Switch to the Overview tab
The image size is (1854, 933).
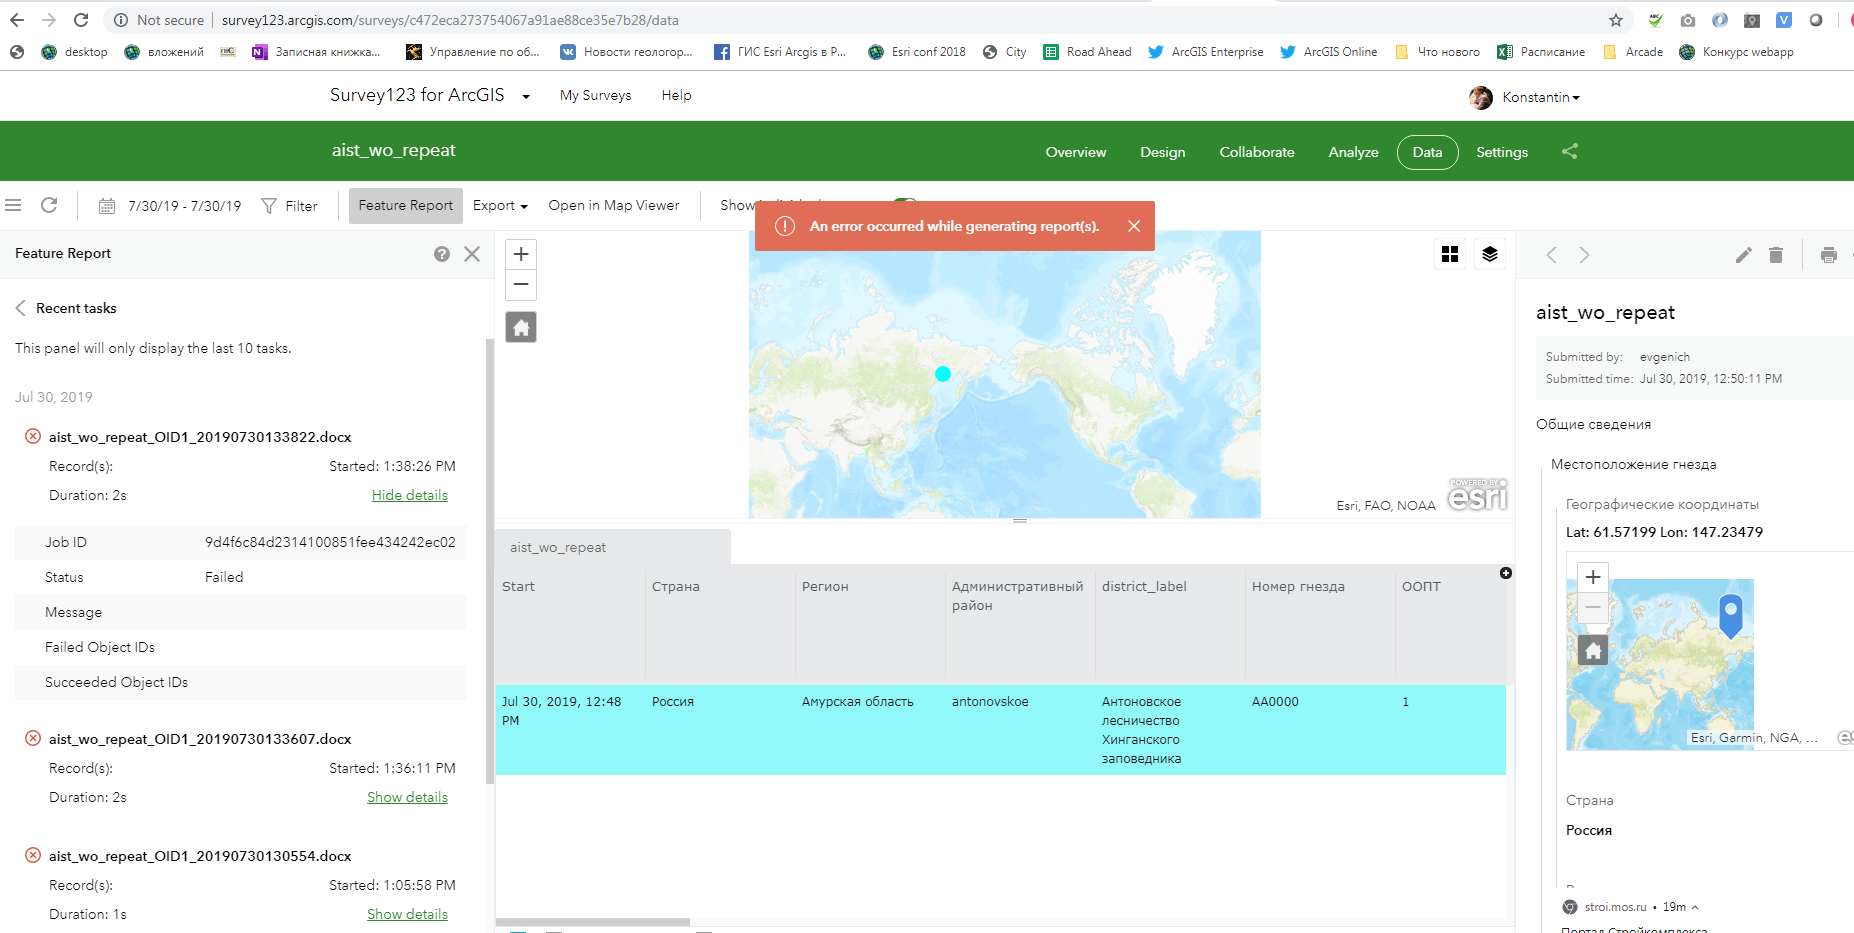point(1076,152)
